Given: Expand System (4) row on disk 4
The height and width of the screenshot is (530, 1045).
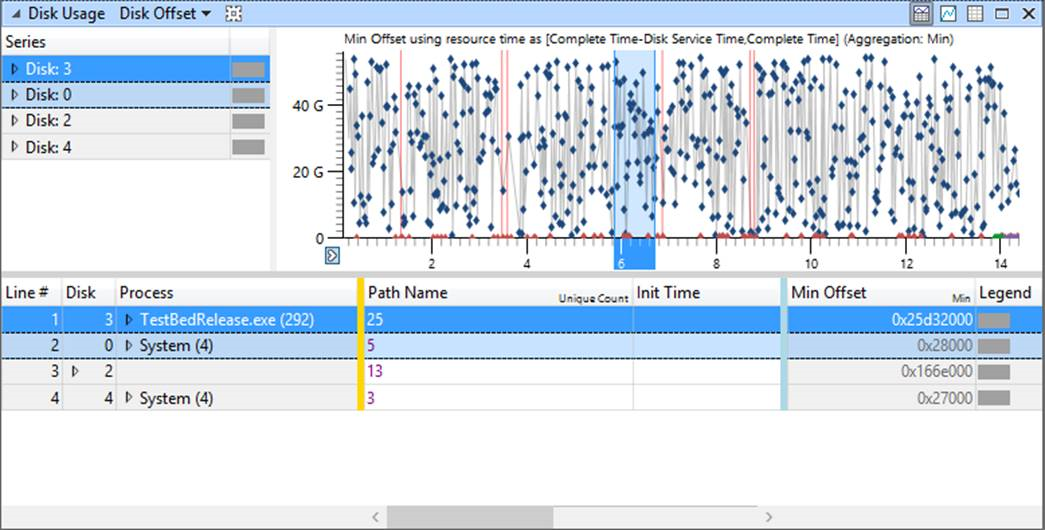Looking at the screenshot, I should (129, 398).
